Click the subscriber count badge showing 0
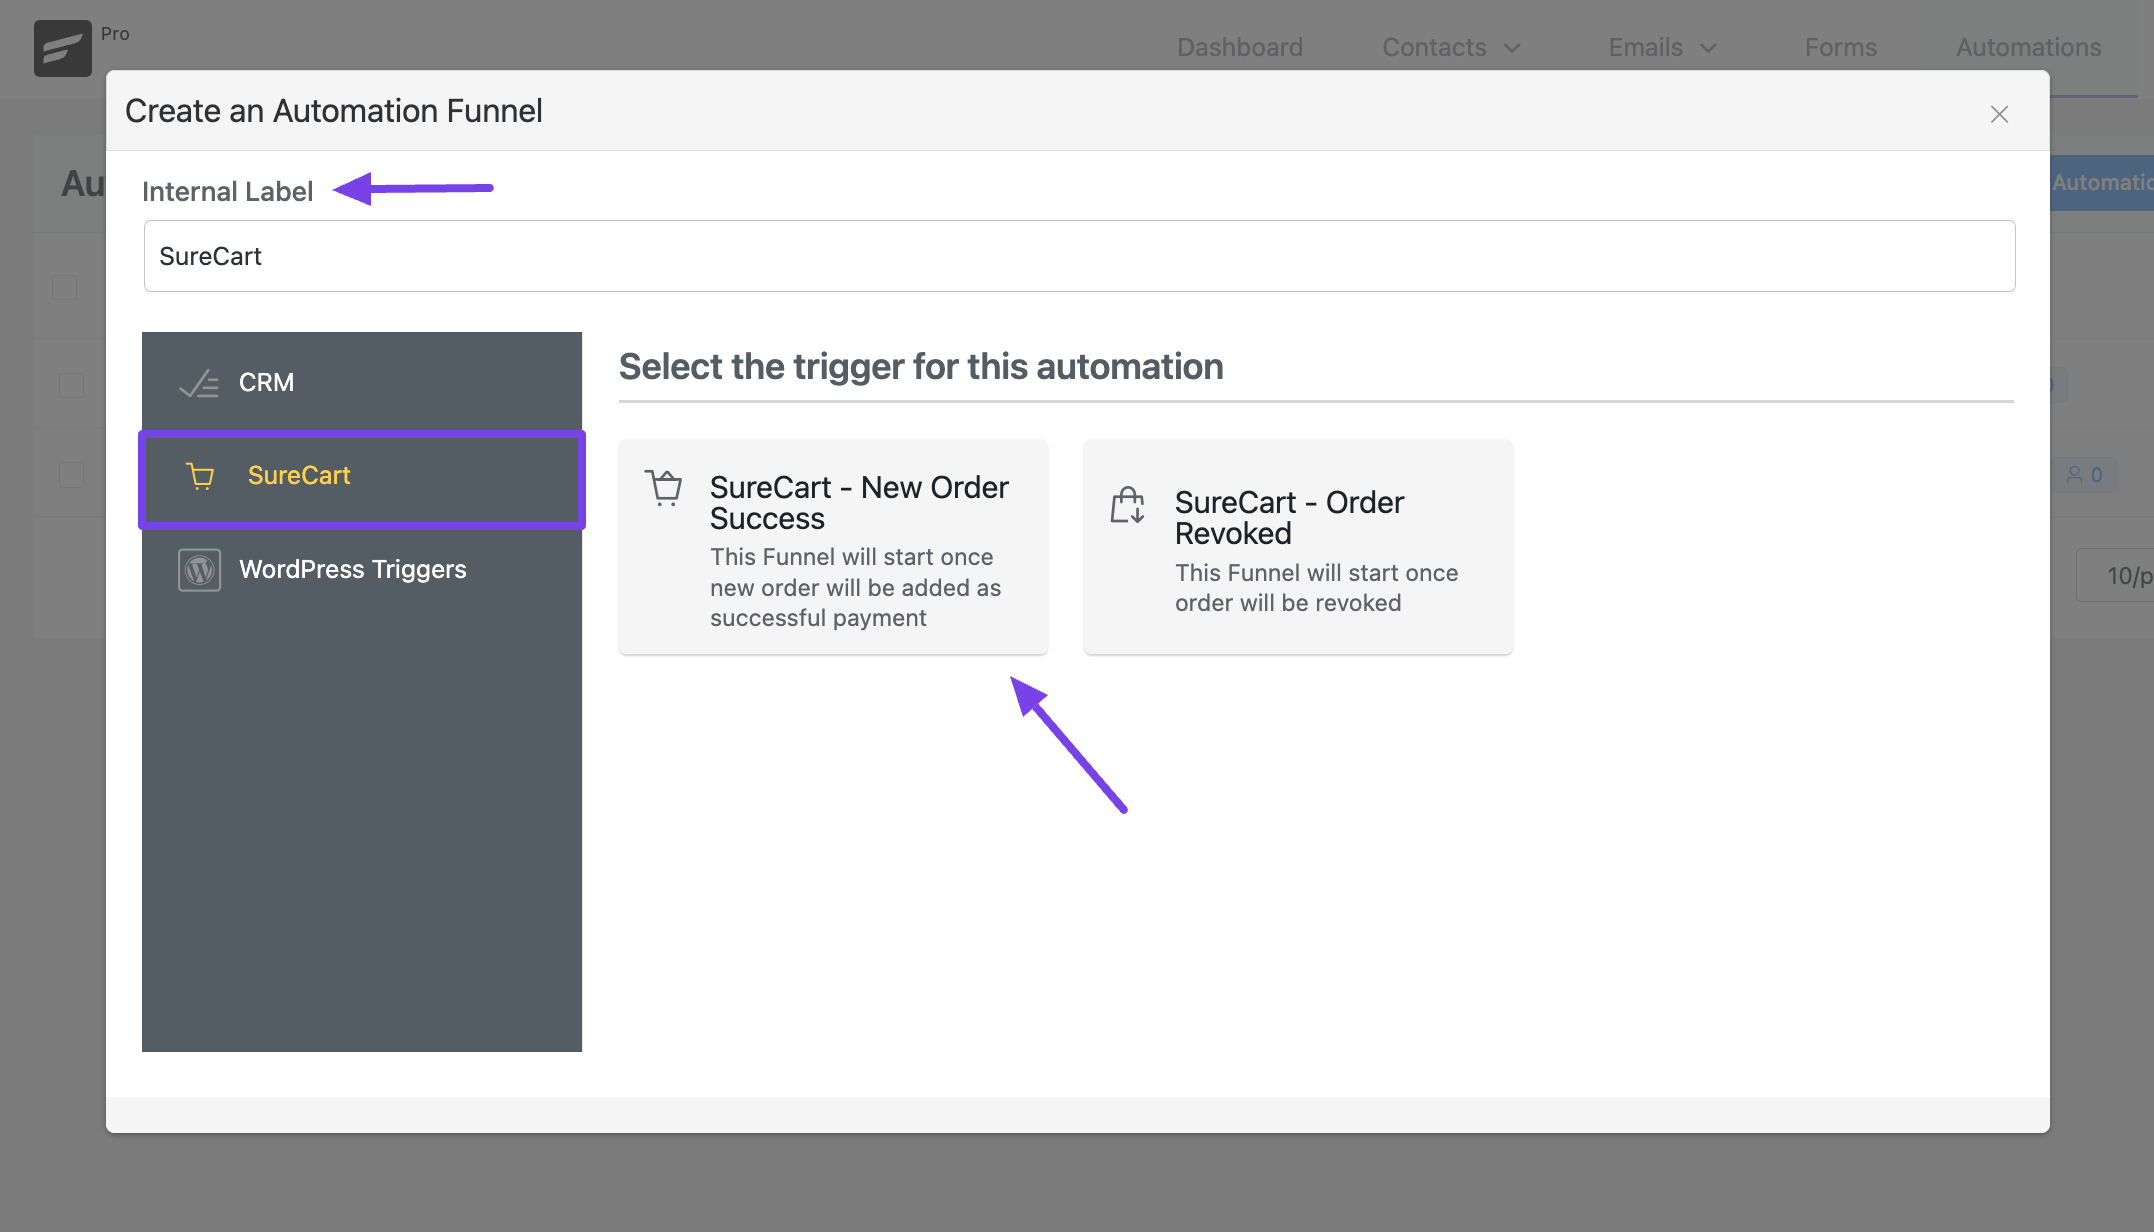 [x=2085, y=475]
